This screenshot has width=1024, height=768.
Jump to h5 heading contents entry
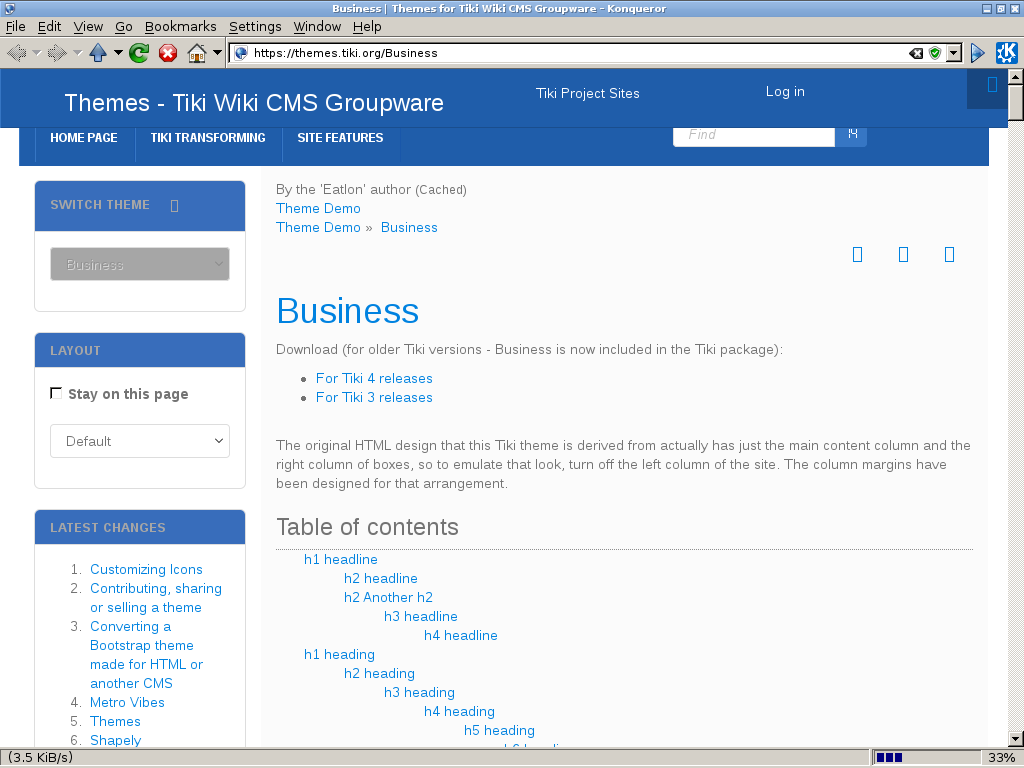499,731
